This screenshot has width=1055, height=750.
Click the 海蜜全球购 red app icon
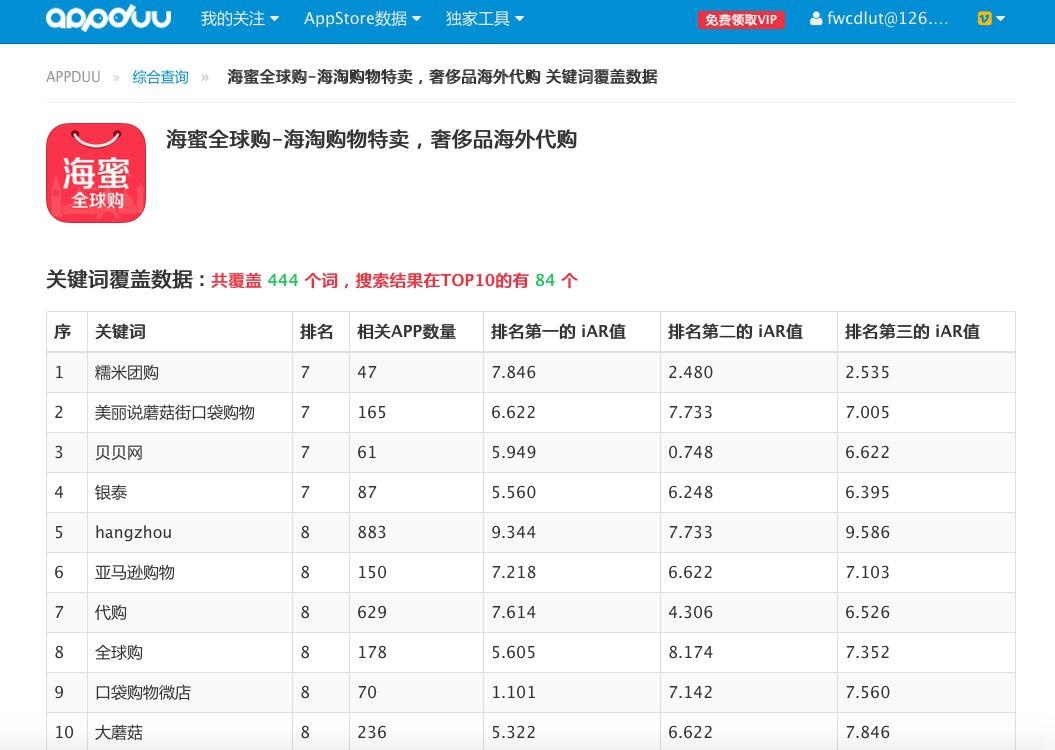click(96, 173)
